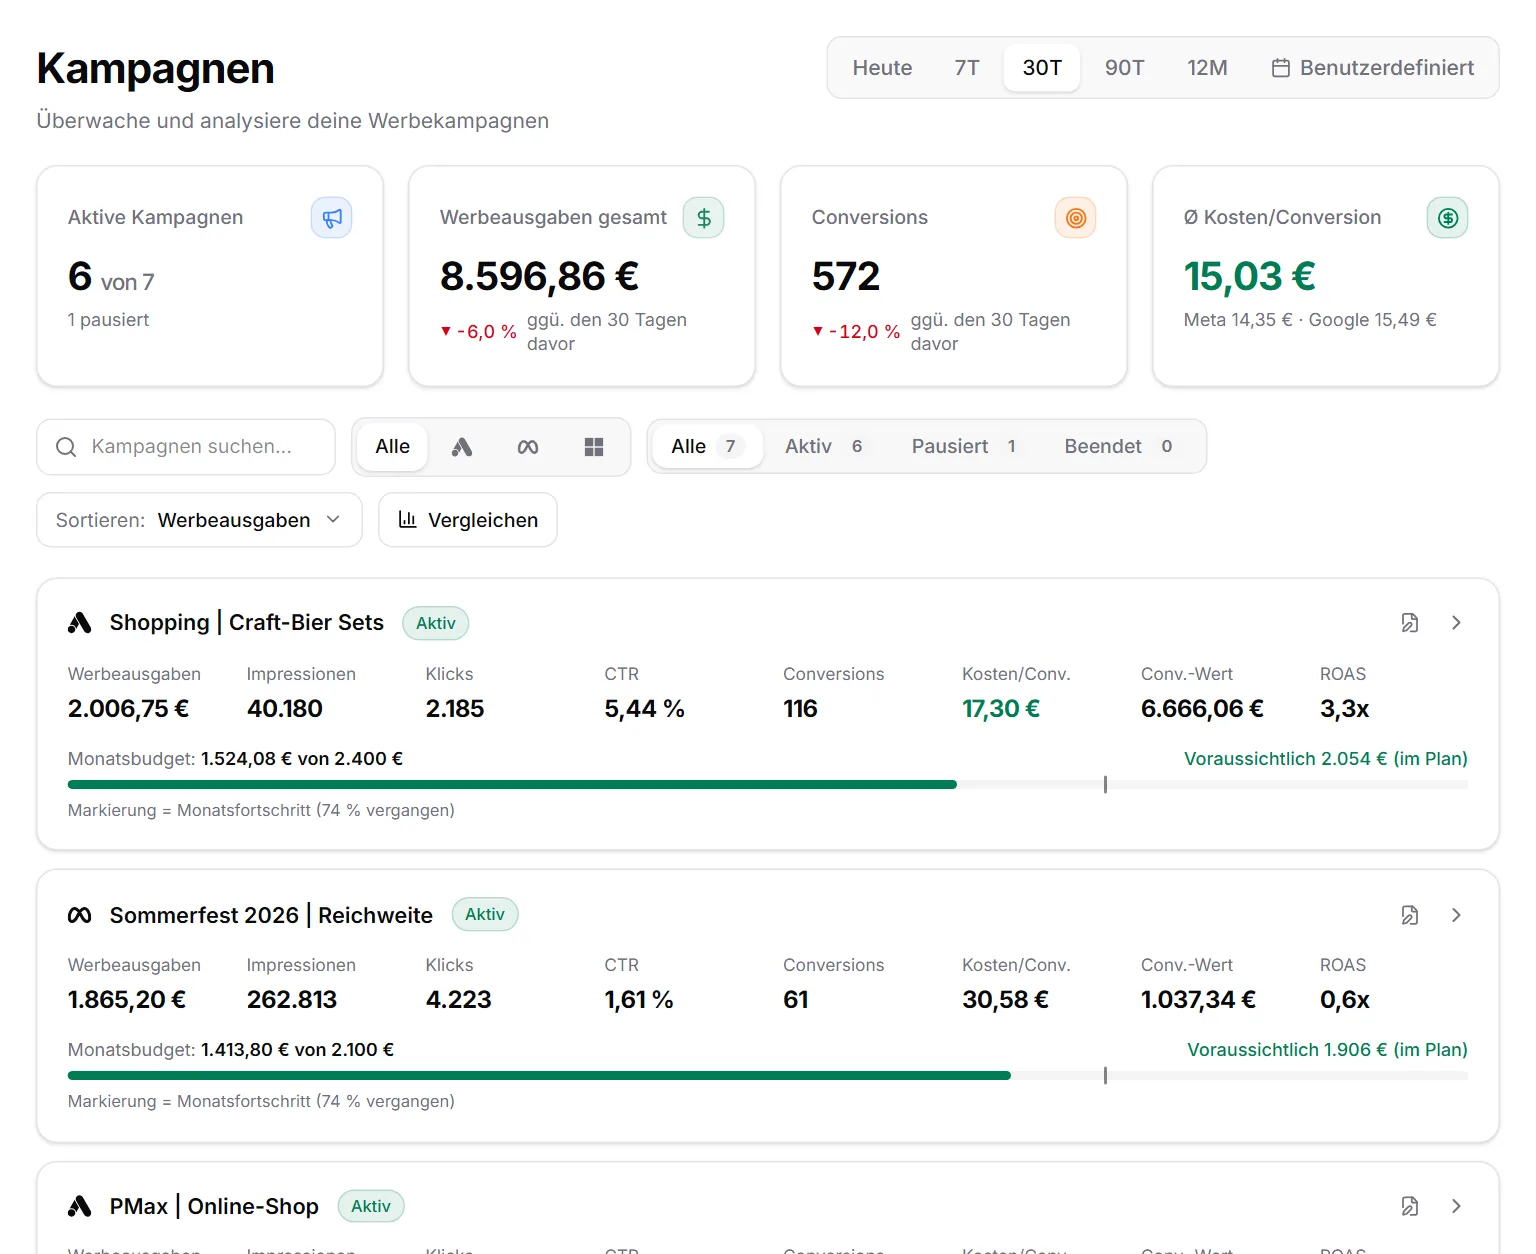The width and height of the screenshot is (1536, 1254).
Task: Open notes for Shopping Craft-Bier Sets campaign
Action: pyautogui.click(x=1410, y=623)
